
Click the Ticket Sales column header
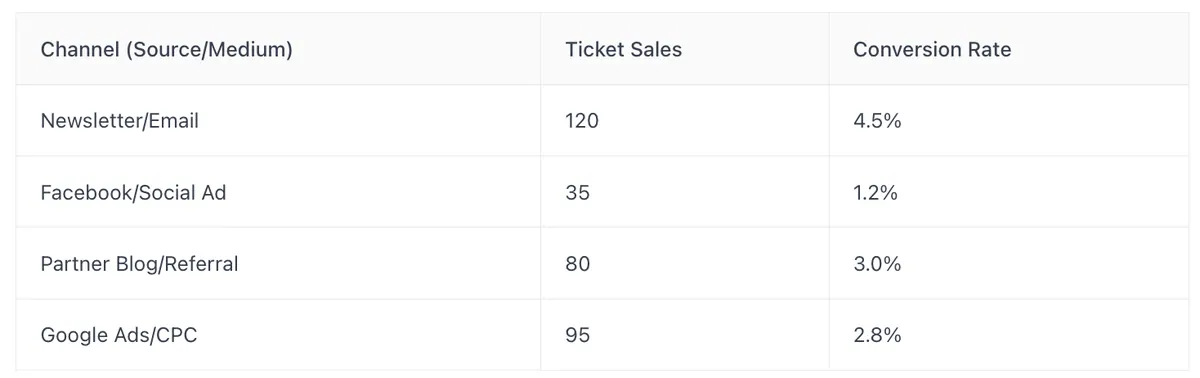pos(623,49)
